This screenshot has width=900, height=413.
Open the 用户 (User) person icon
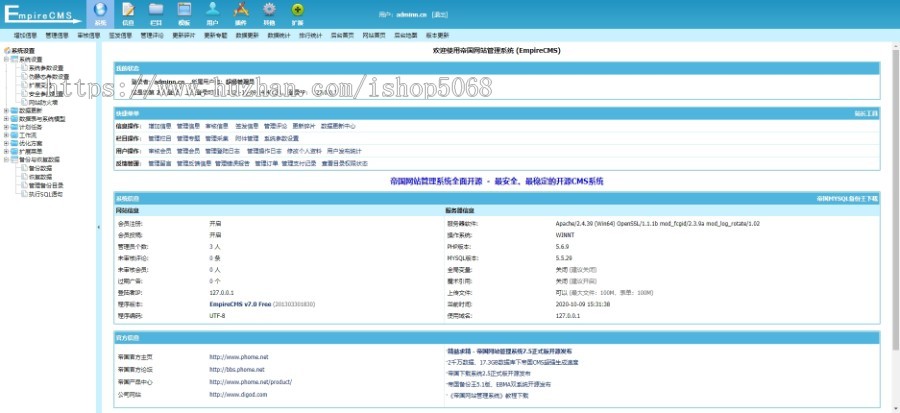(x=212, y=10)
